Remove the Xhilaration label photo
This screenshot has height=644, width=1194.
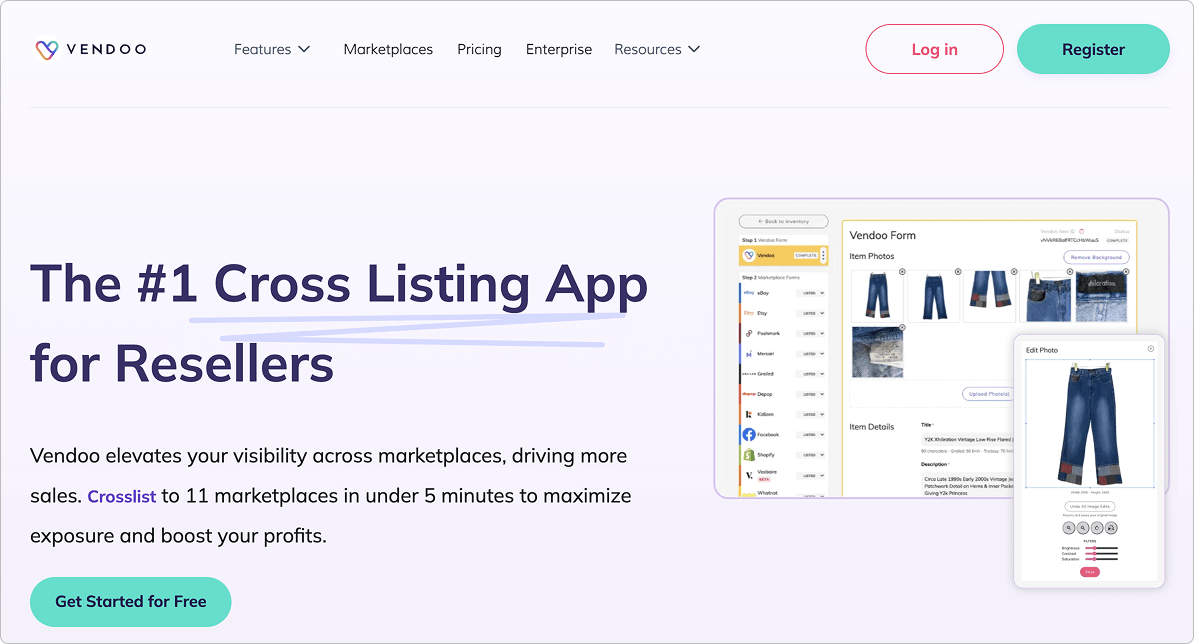tap(1126, 272)
